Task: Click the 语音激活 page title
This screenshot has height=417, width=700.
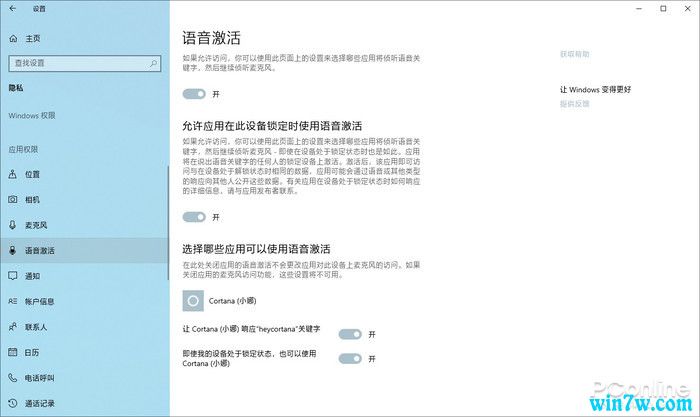Action: (211, 38)
